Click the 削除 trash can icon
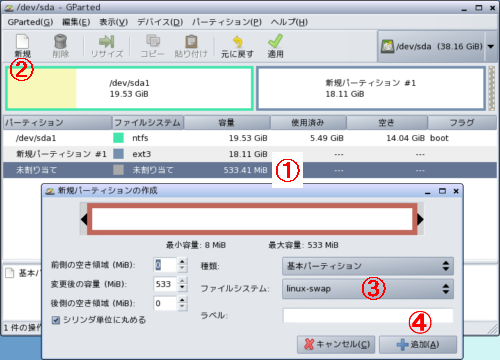Image resolution: width=500 pixels, height=360 pixels. [x=60, y=42]
